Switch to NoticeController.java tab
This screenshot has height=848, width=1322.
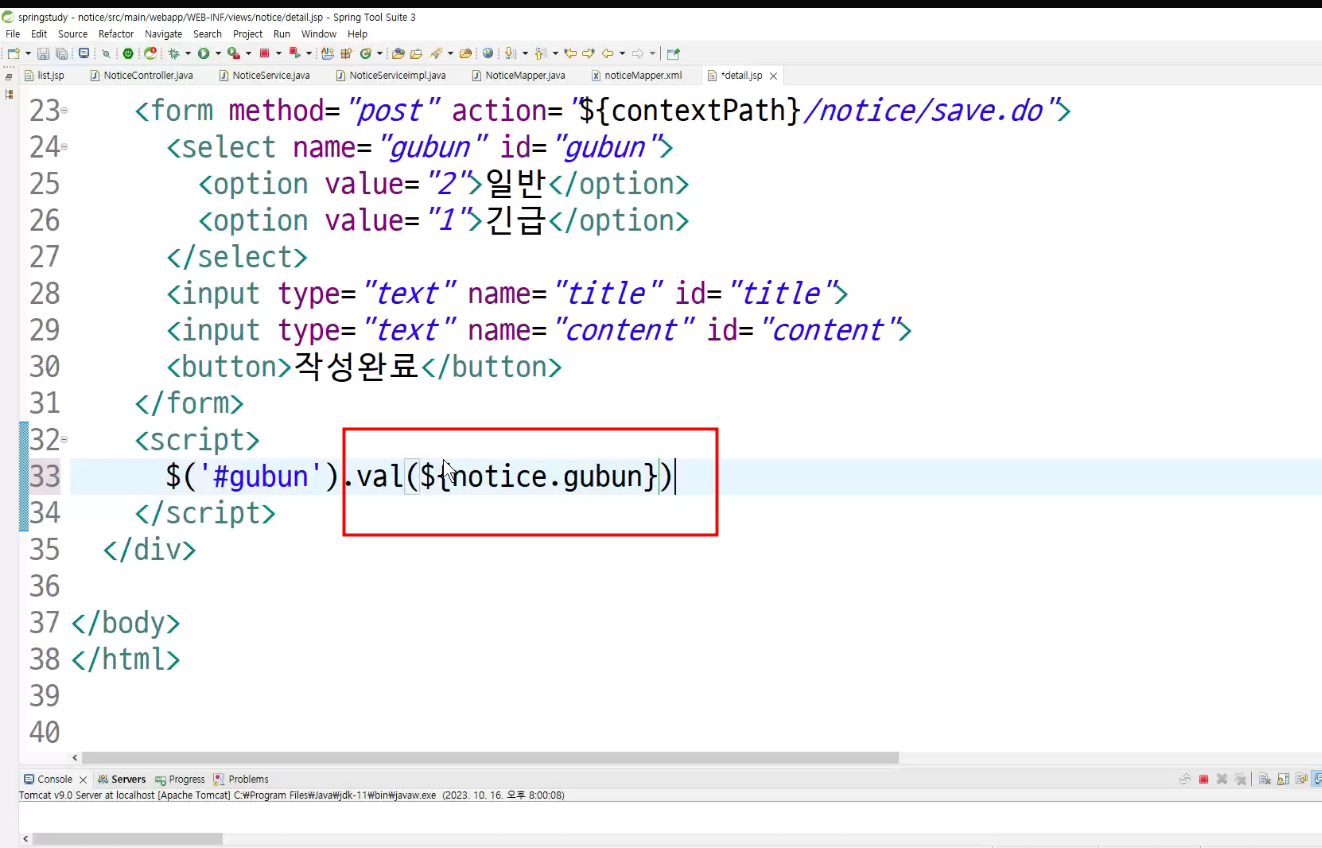tap(141, 75)
